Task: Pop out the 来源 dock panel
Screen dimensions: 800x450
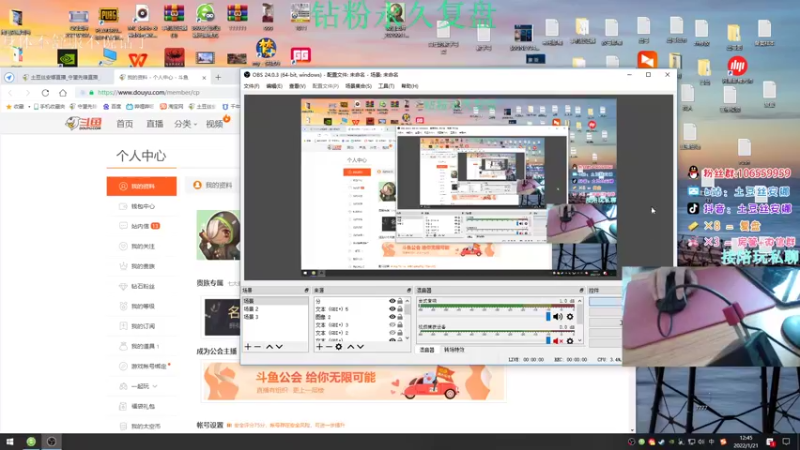Action: click(409, 290)
